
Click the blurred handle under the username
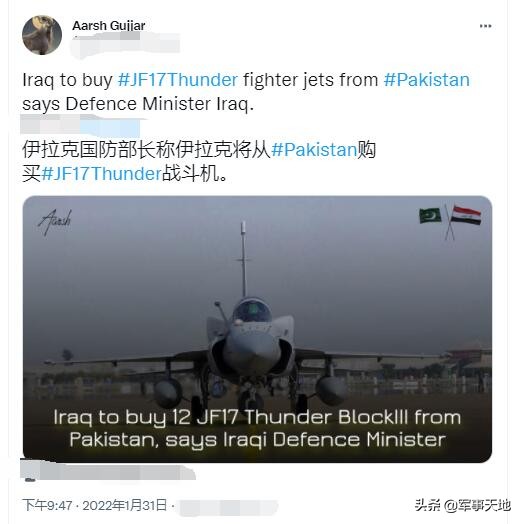pyautogui.click(x=125, y=43)
